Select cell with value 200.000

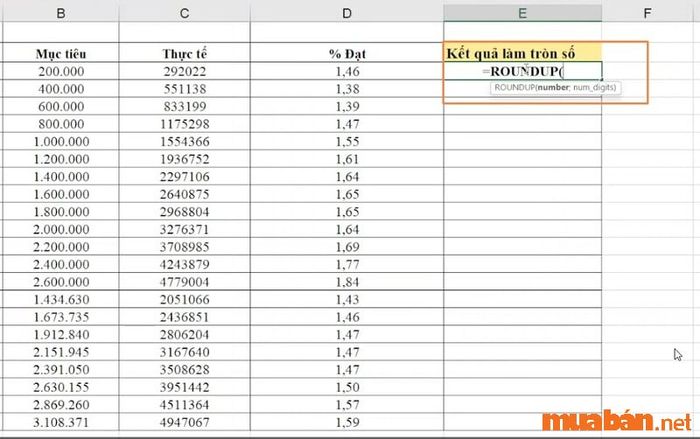click(61, 71)
